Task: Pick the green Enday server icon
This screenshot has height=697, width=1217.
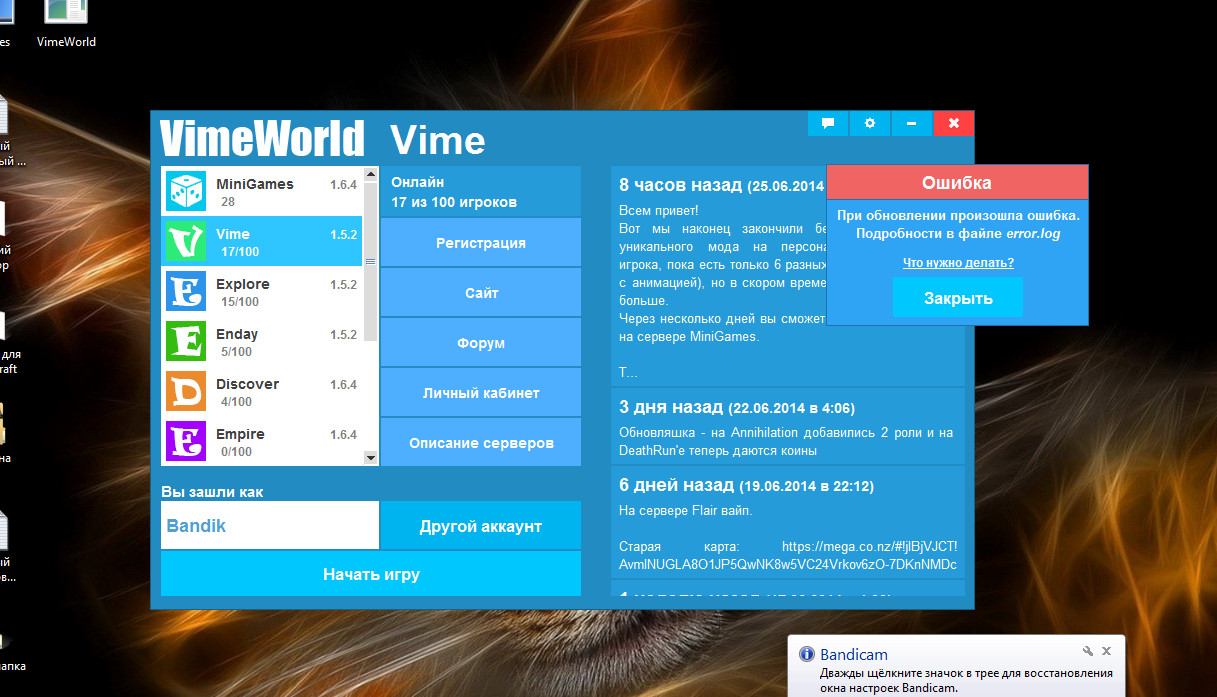Action: coord(185,341)
